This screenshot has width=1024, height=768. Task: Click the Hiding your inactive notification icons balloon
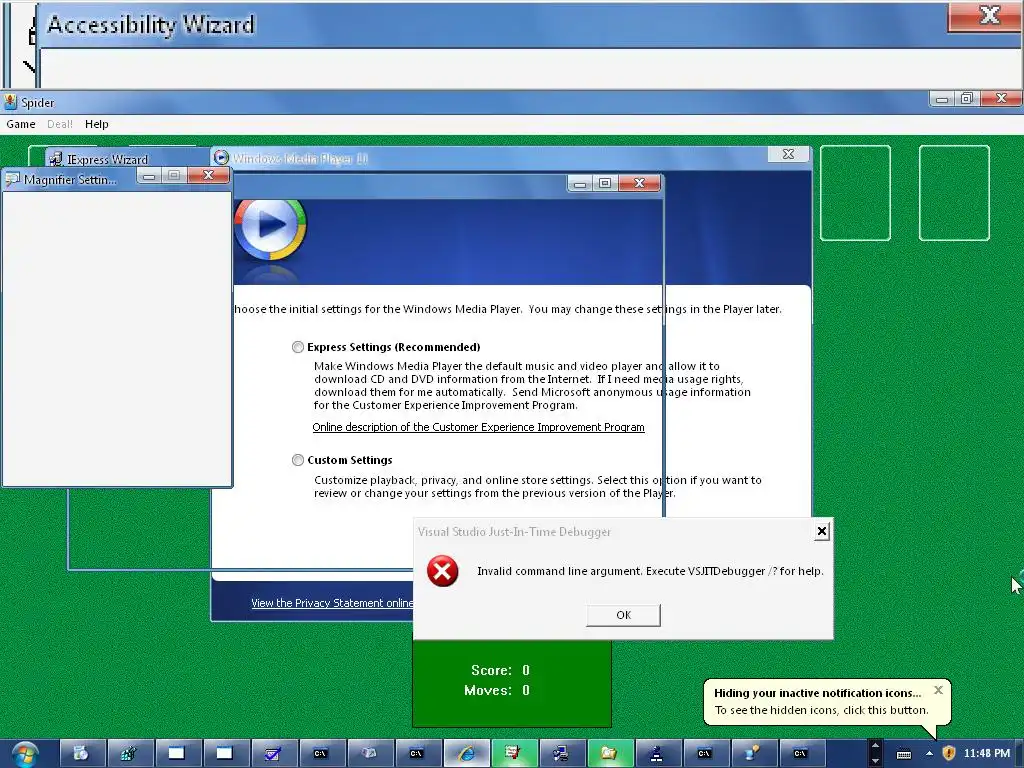(x=827, y=701)
